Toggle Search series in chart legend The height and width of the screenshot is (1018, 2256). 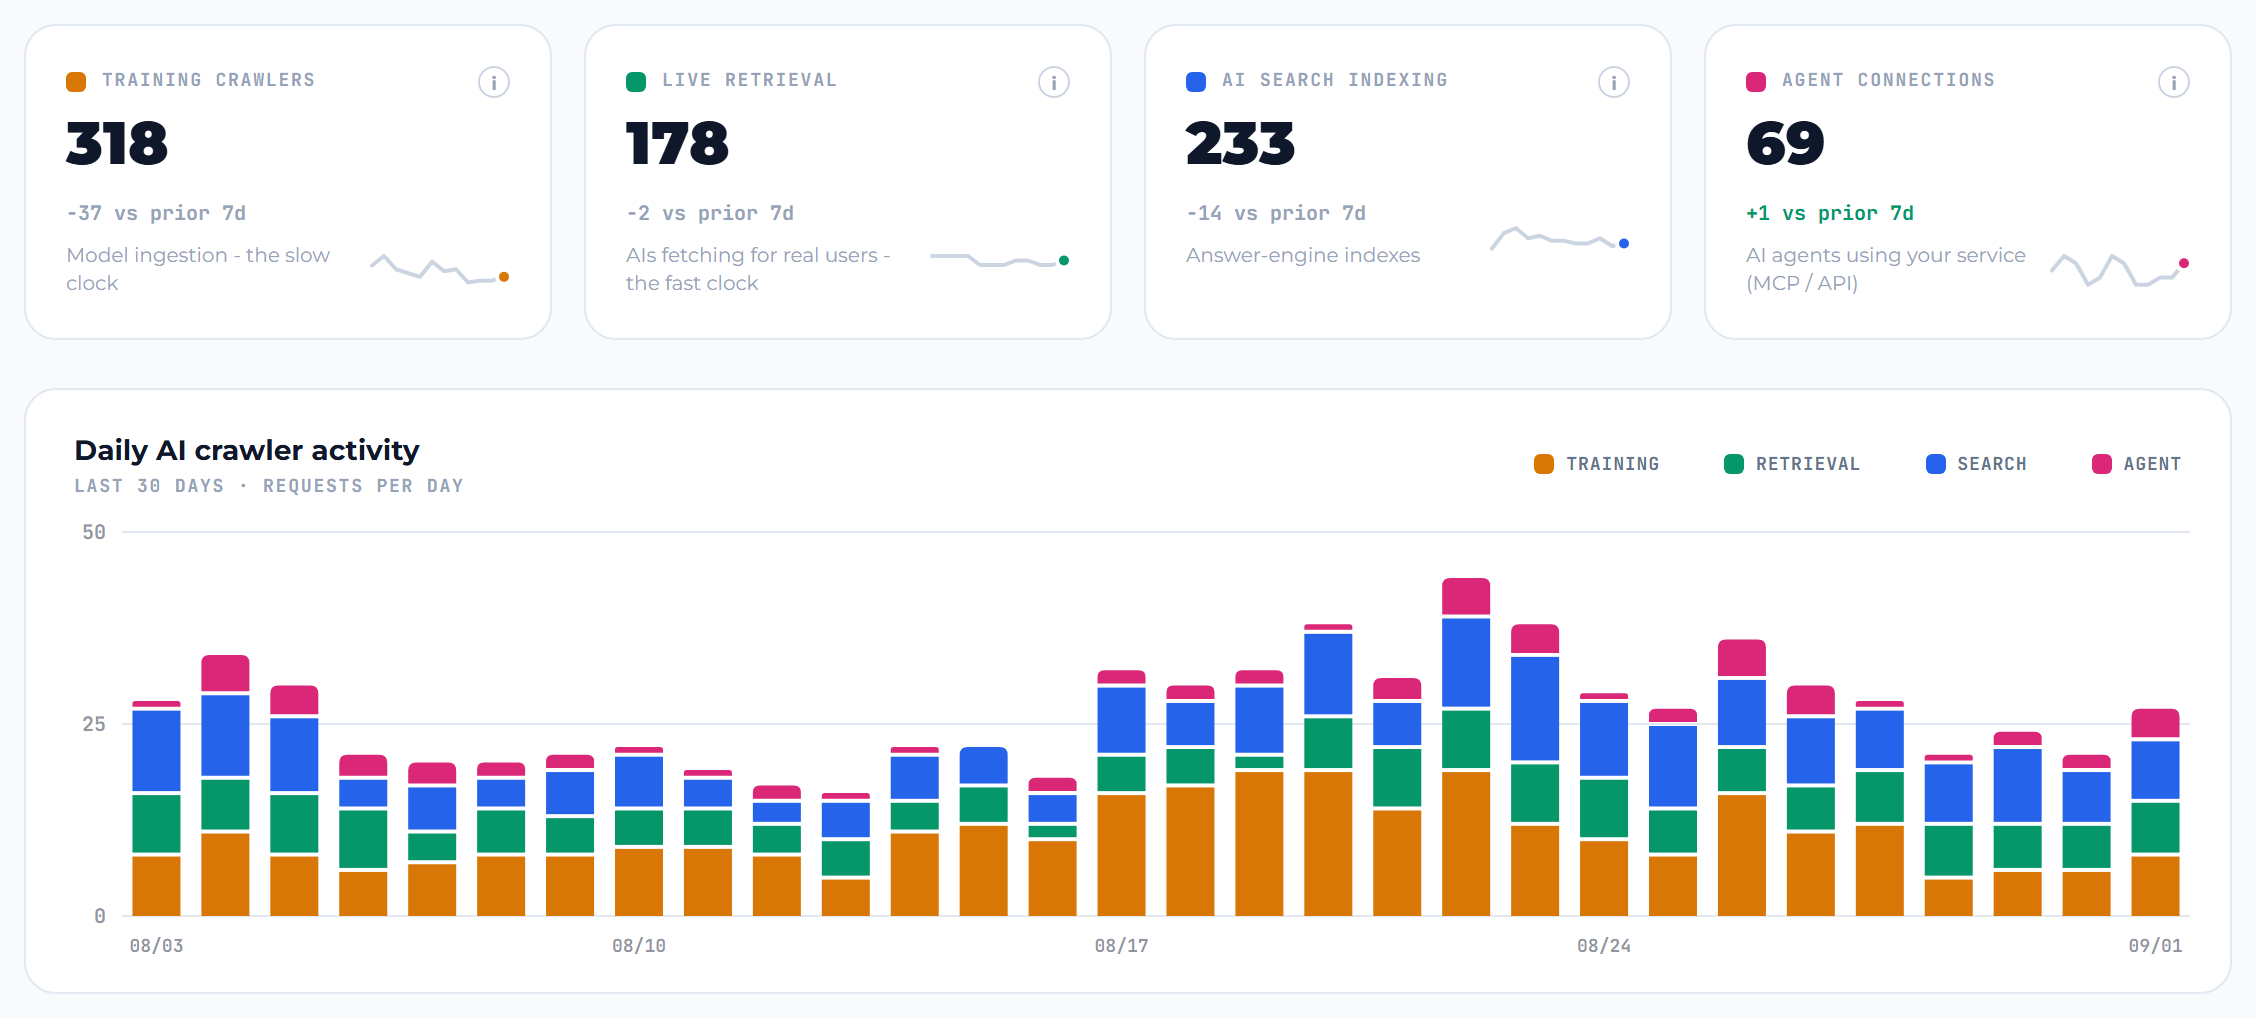(x=1976, y=464)
